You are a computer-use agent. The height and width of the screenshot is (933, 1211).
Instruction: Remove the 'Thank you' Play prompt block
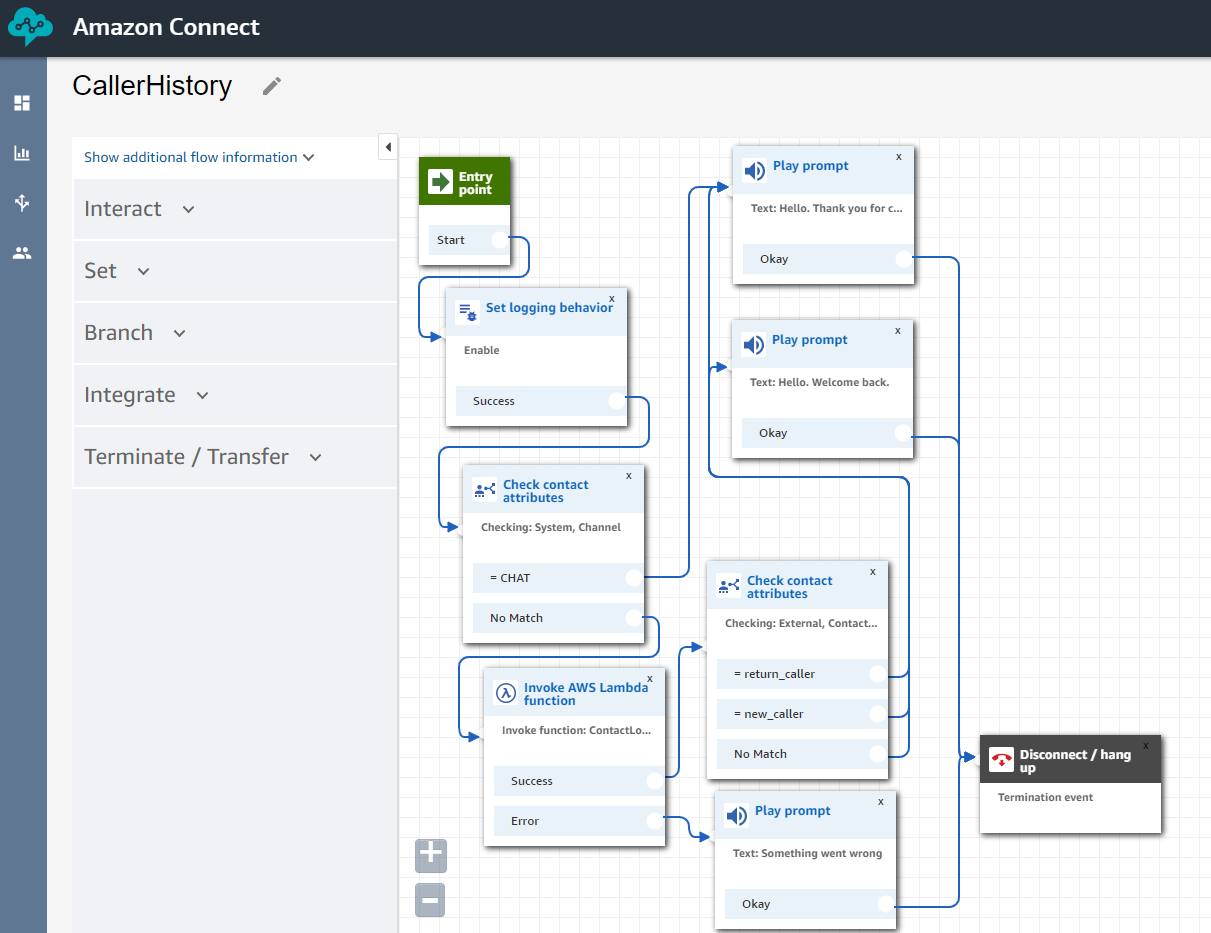(x=898, y=156)
